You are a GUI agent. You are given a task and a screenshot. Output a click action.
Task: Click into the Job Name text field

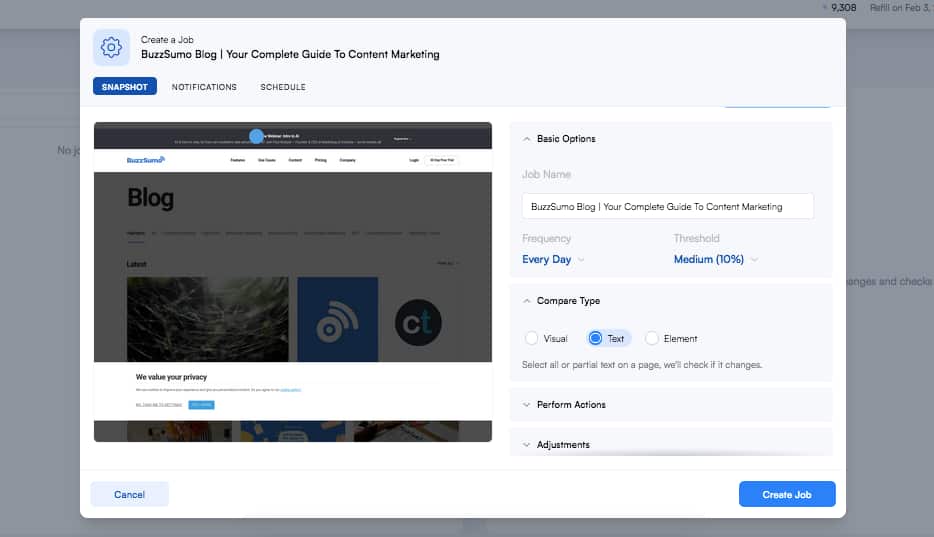(667, 207)
